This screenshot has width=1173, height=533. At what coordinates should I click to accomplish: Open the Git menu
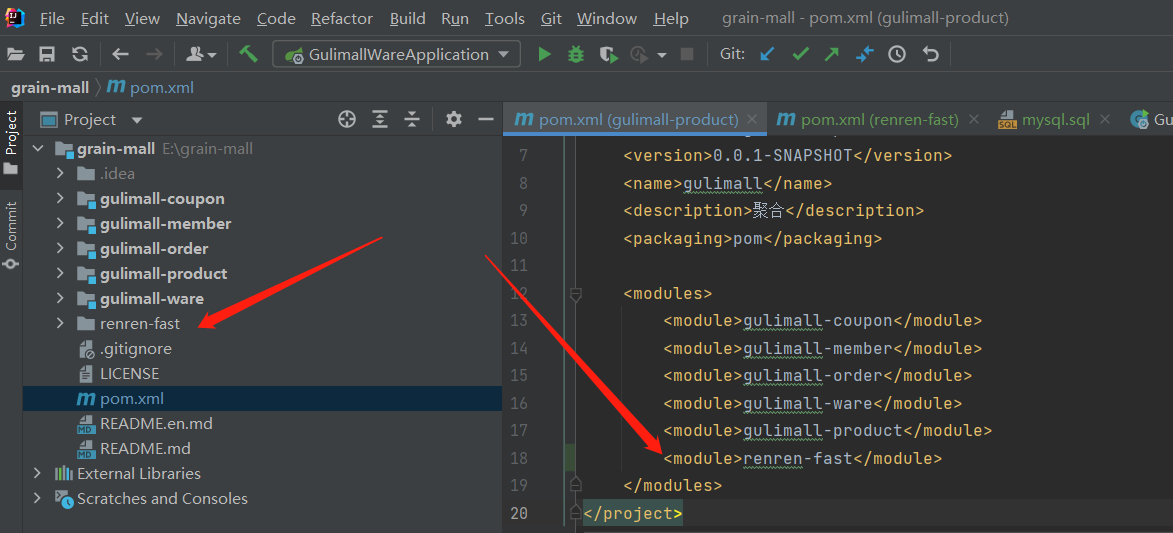pos(551,19)
